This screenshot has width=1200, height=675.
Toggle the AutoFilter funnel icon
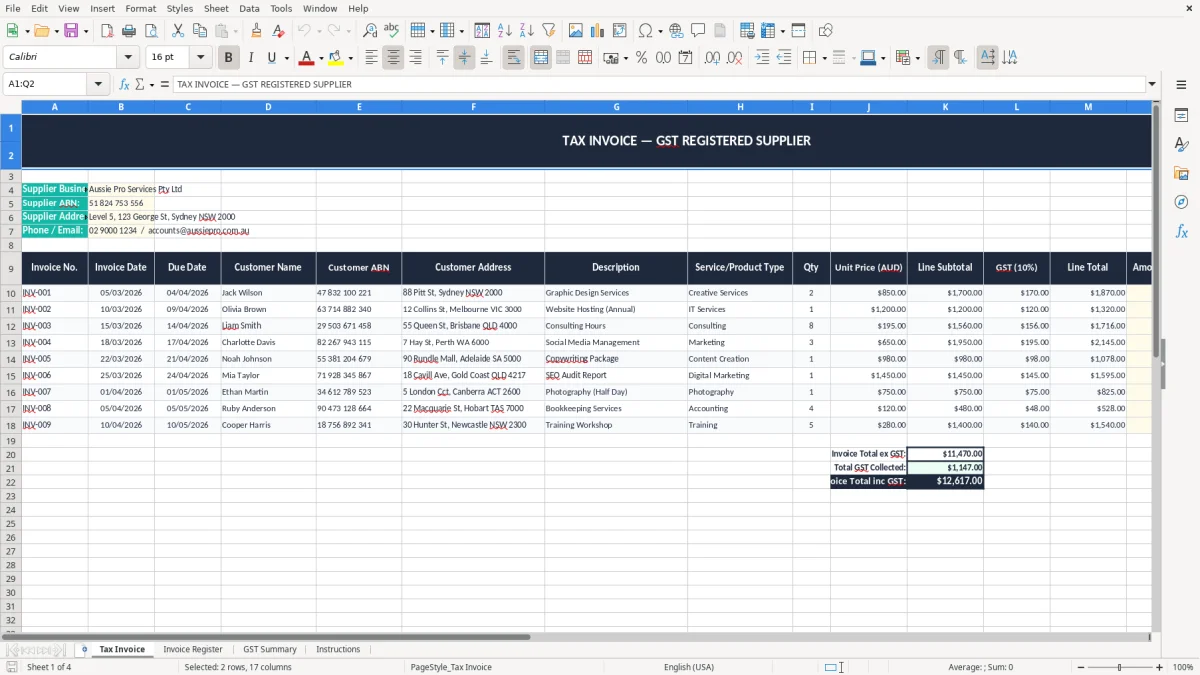pyautogui.click(x=548, y=31)
